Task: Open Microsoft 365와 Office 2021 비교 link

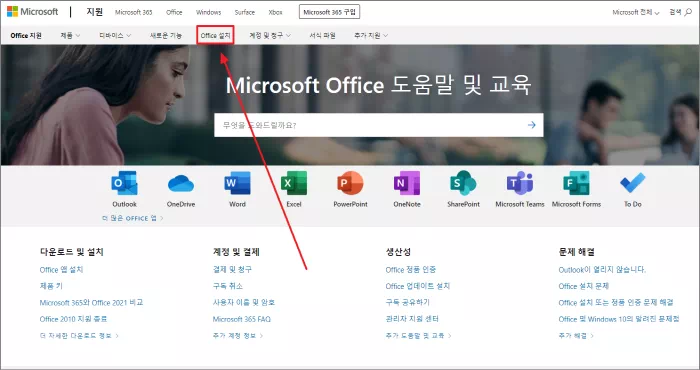Action: tap(91, 302)
